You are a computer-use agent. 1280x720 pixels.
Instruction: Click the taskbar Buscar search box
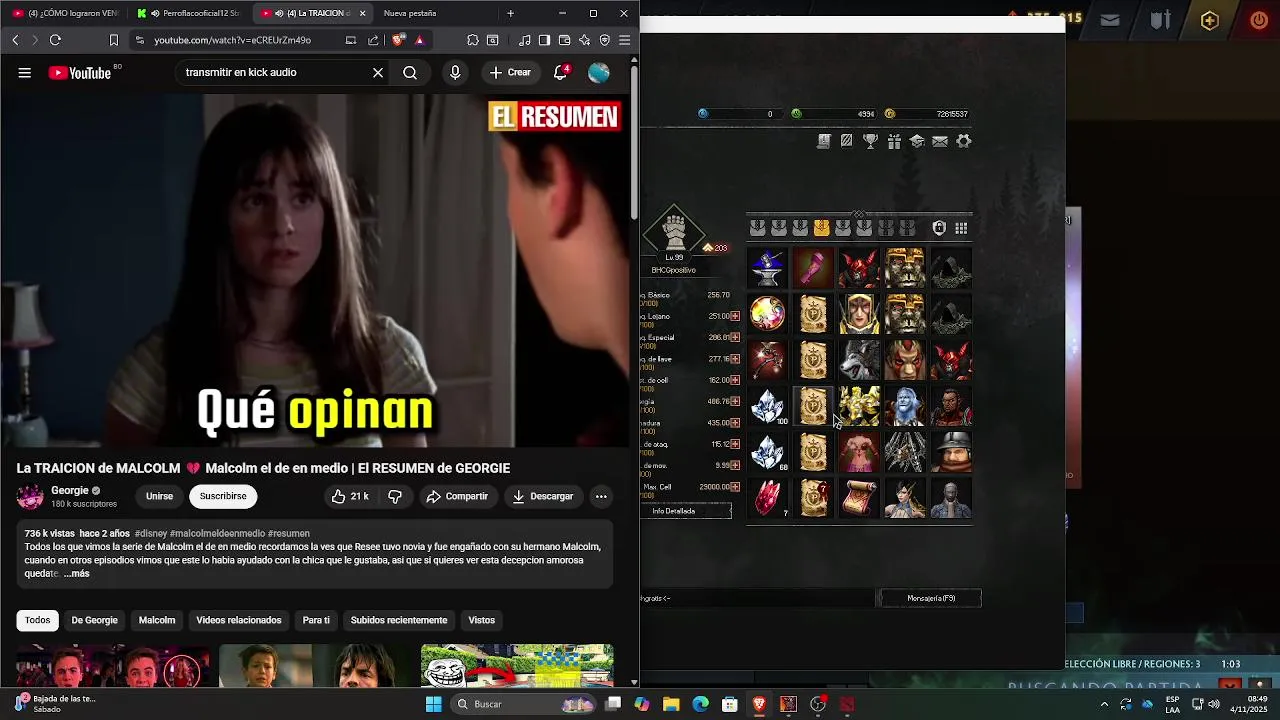tap(525, 704)
